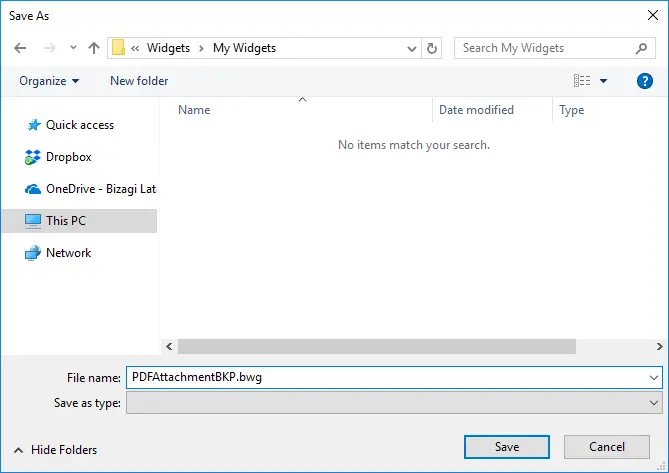This screenshot has width=669, height=473.
Task: Sort by Type column header
Action: [571, 110]
